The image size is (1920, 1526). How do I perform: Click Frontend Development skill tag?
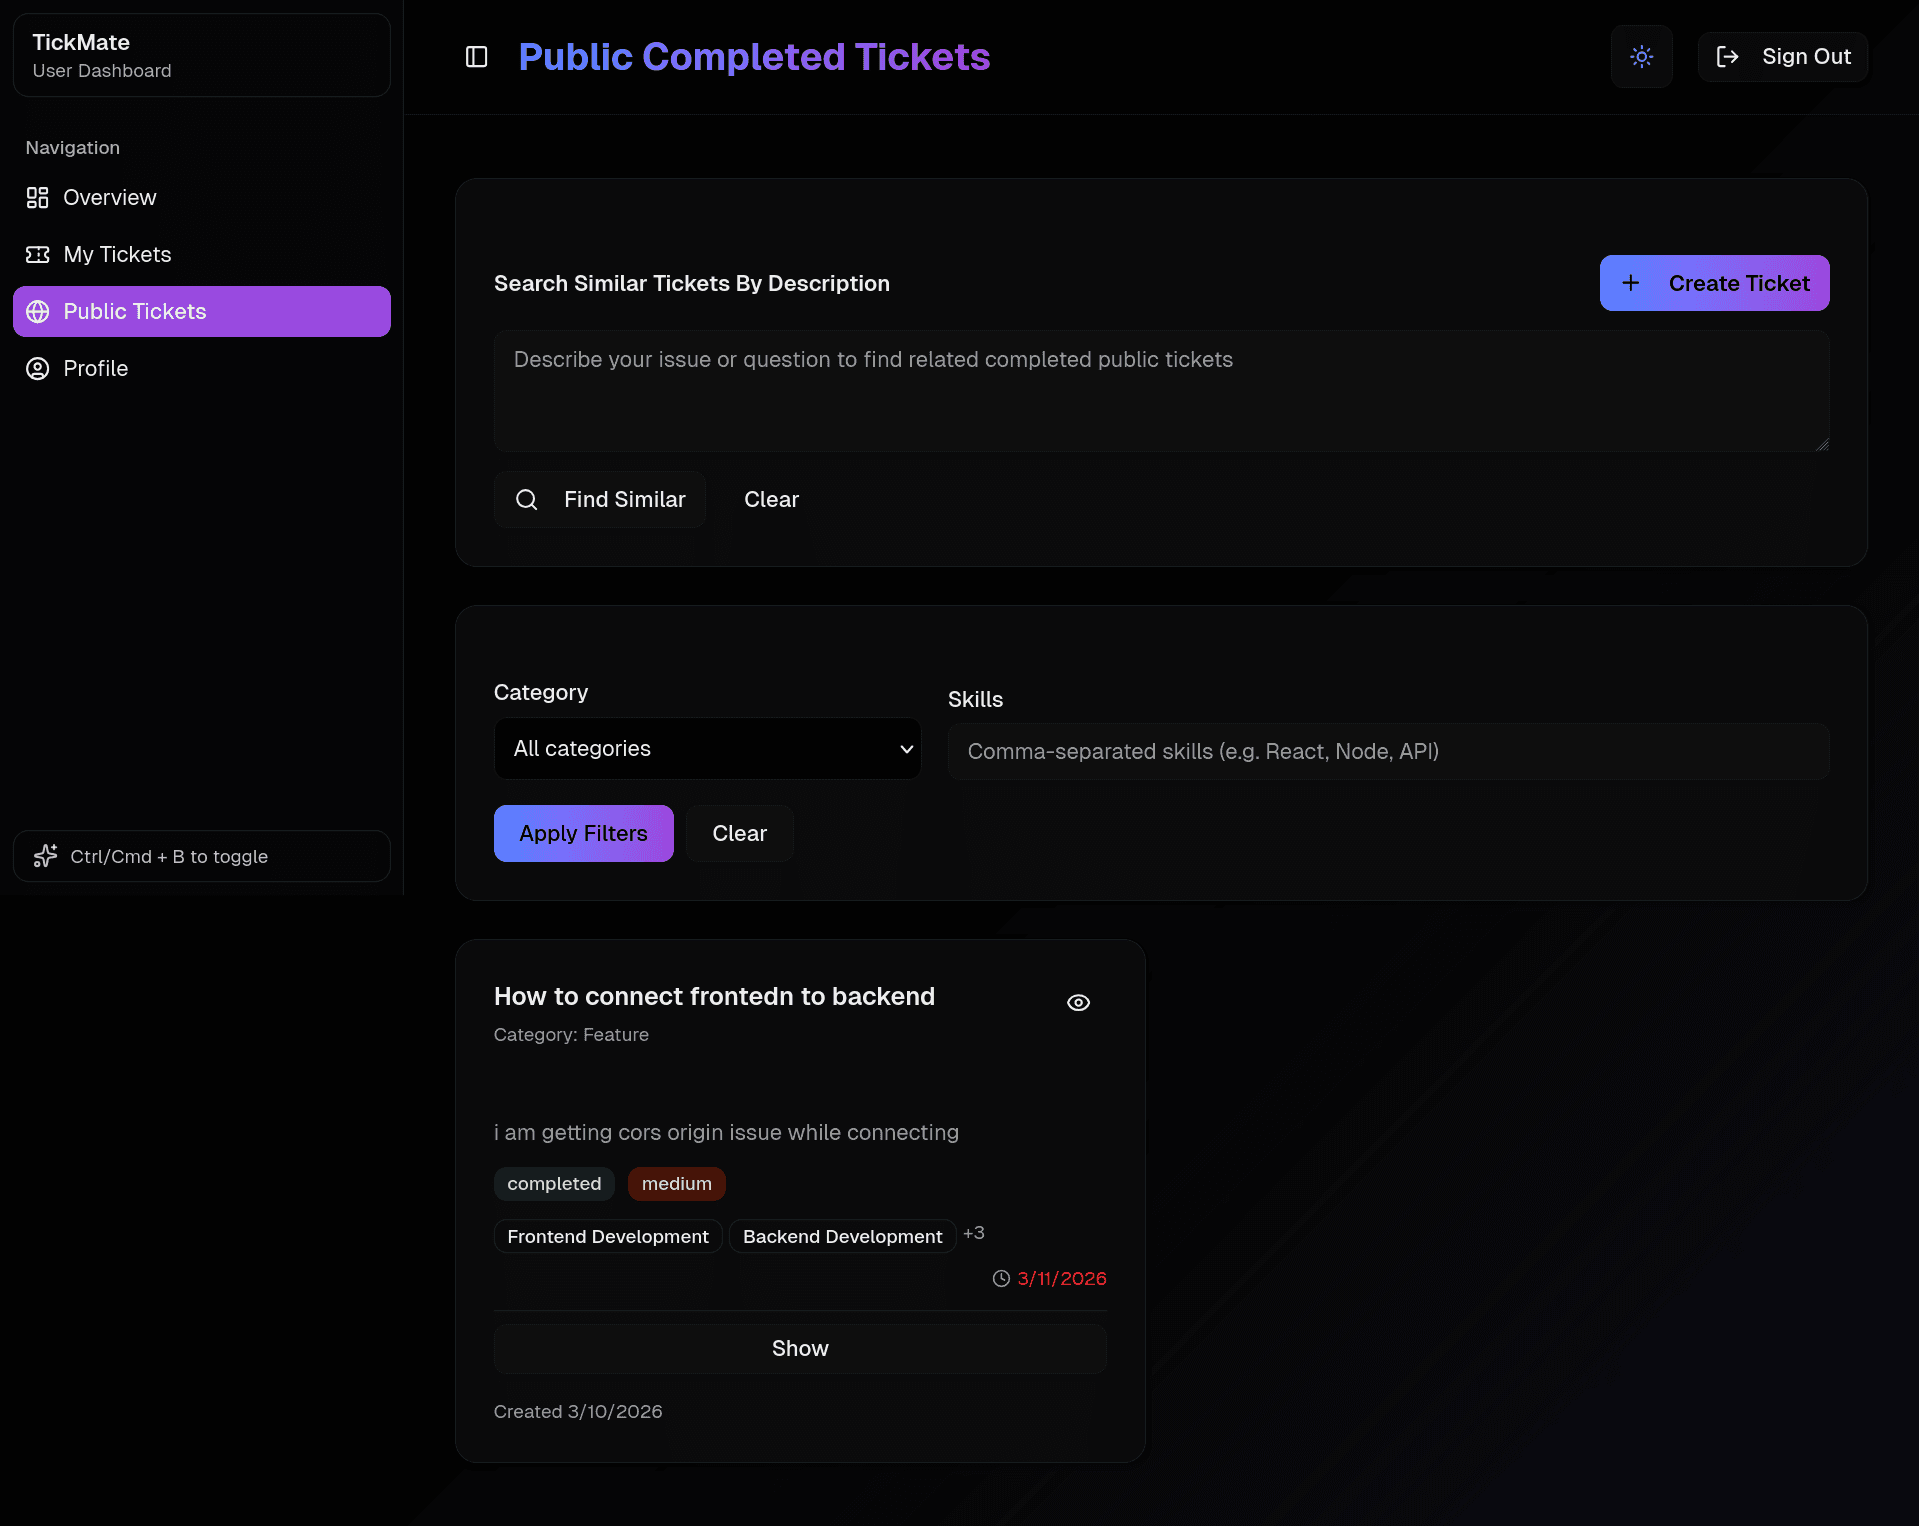(x=608, y=1237)
